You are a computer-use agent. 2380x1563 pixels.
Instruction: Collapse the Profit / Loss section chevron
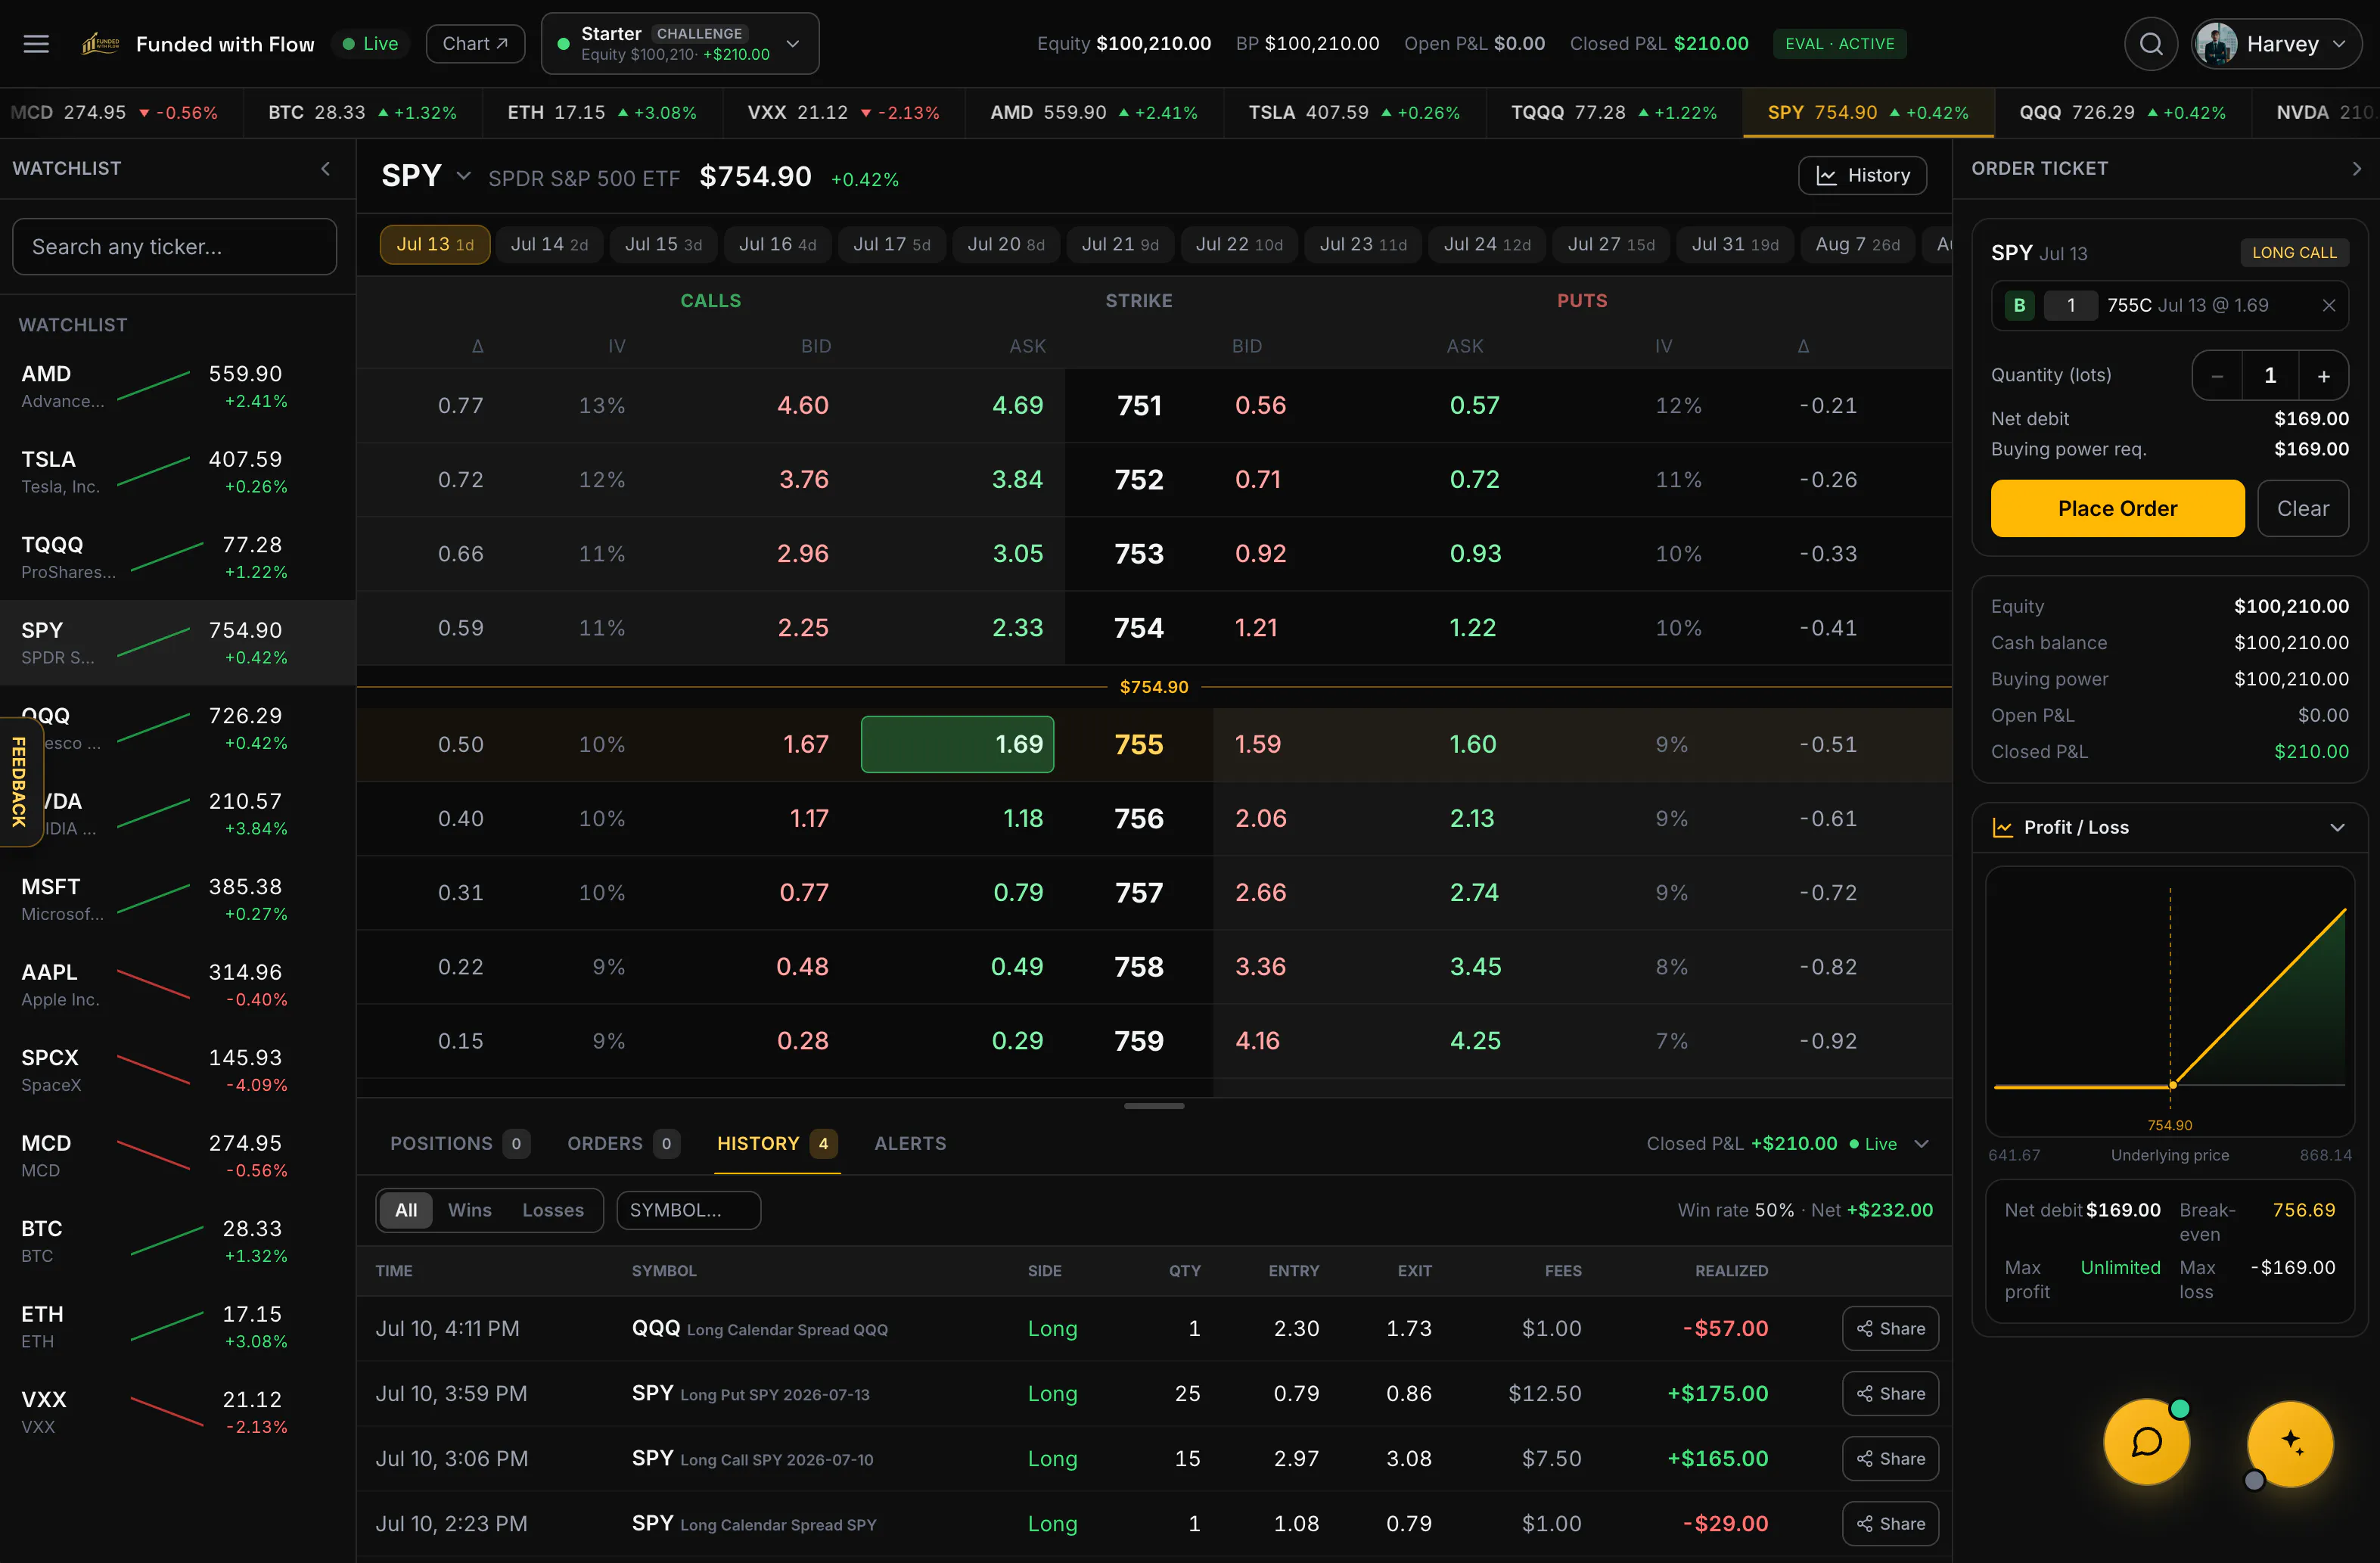coord(2337,828)
